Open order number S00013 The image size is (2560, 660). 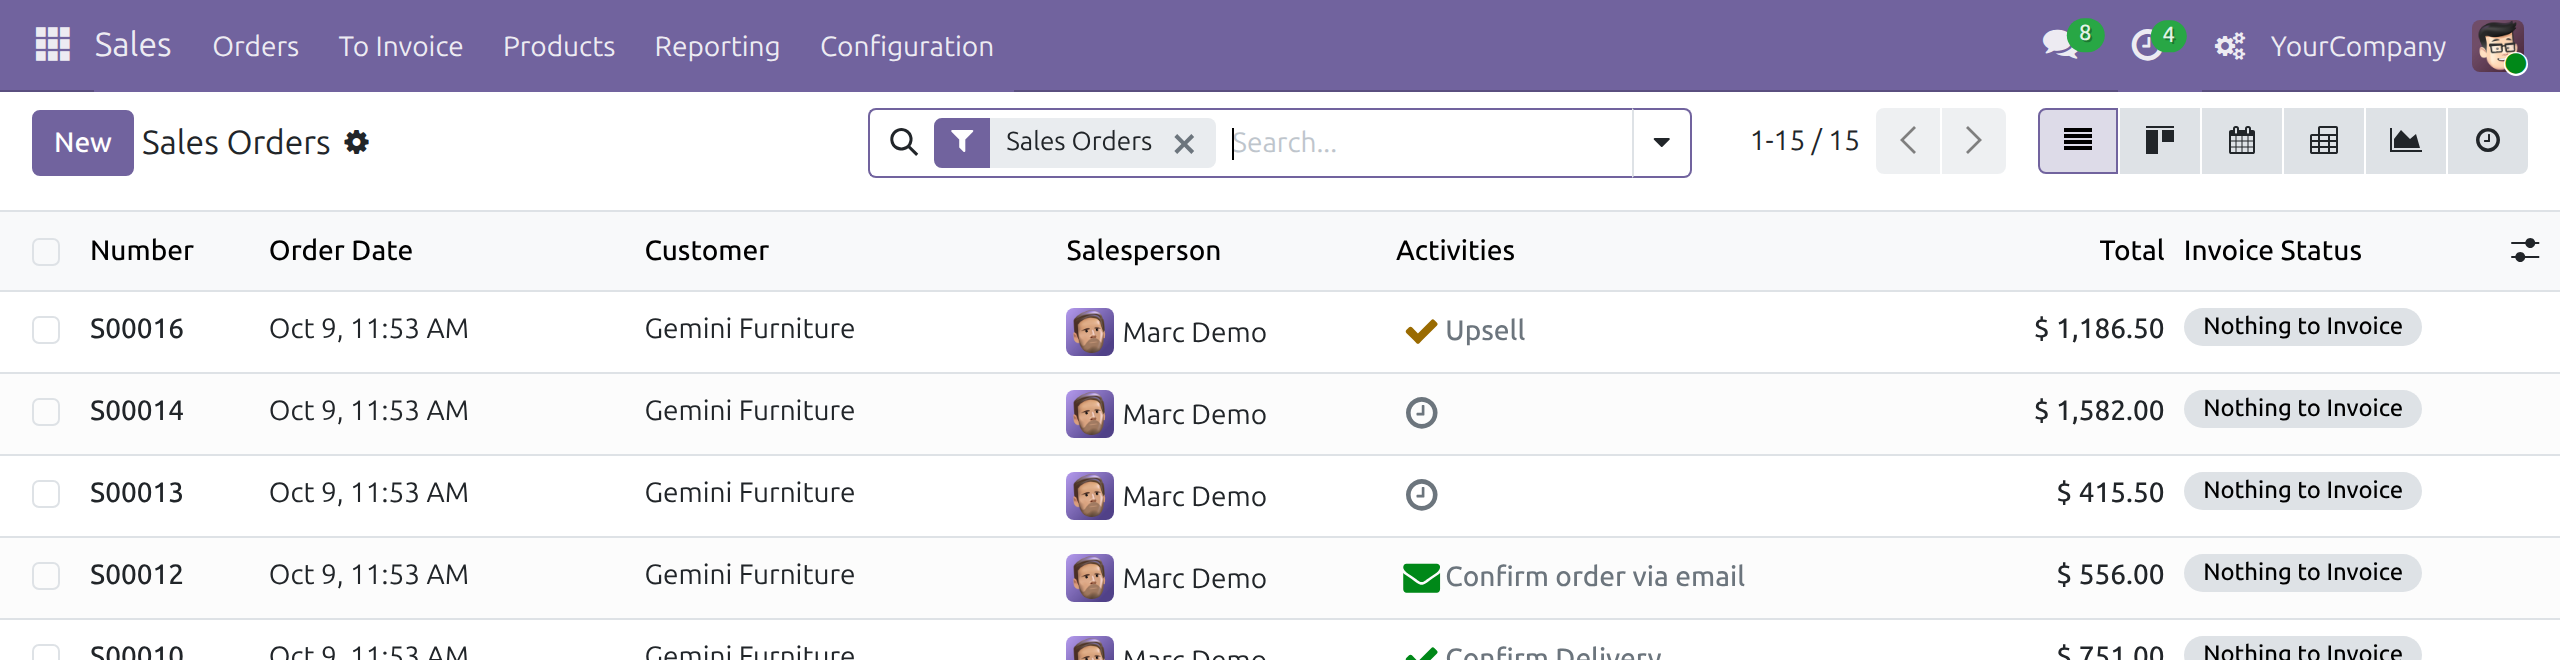[137, 493]
